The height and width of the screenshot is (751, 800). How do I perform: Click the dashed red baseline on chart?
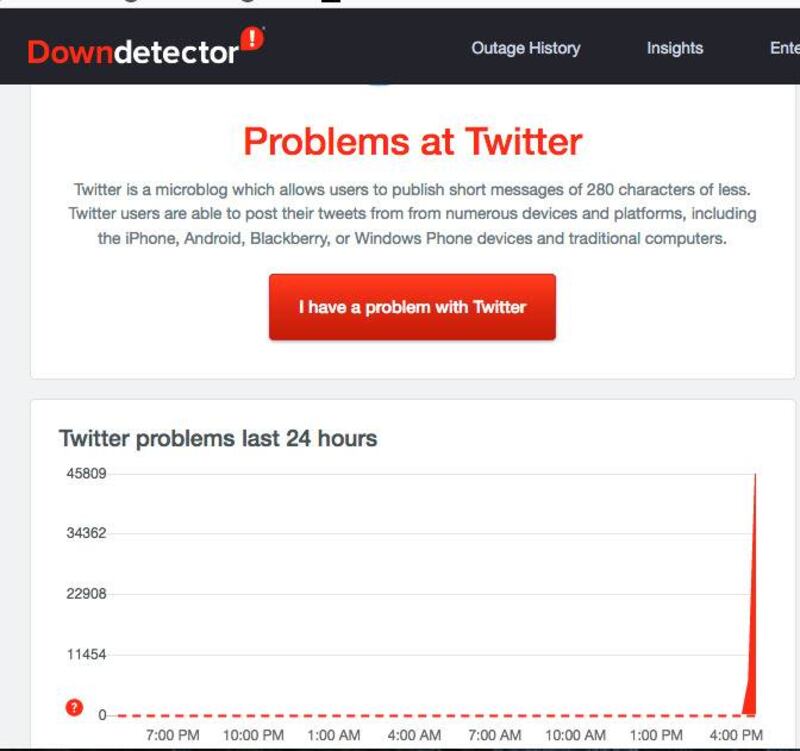click(x=429, y=715)
